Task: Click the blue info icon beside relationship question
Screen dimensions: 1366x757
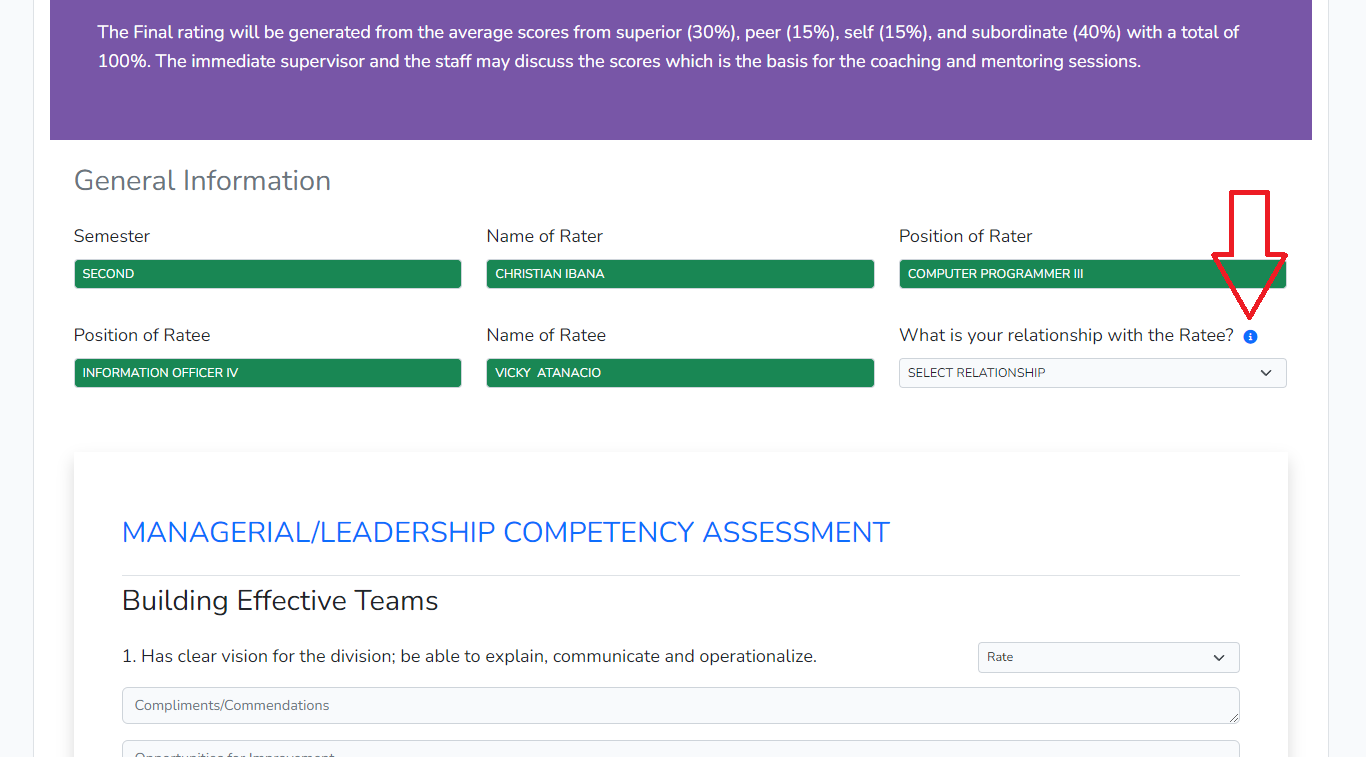Action: 1250,337
